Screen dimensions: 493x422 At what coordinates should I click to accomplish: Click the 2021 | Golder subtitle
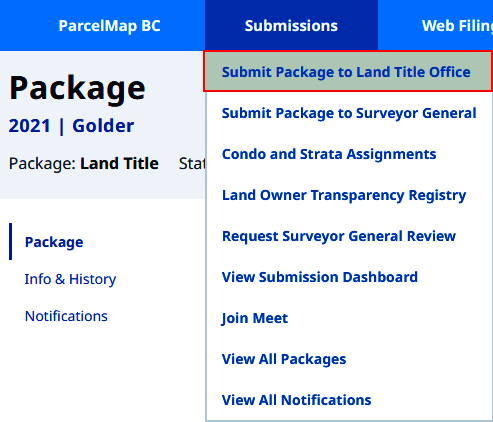[x=71, y=126]
